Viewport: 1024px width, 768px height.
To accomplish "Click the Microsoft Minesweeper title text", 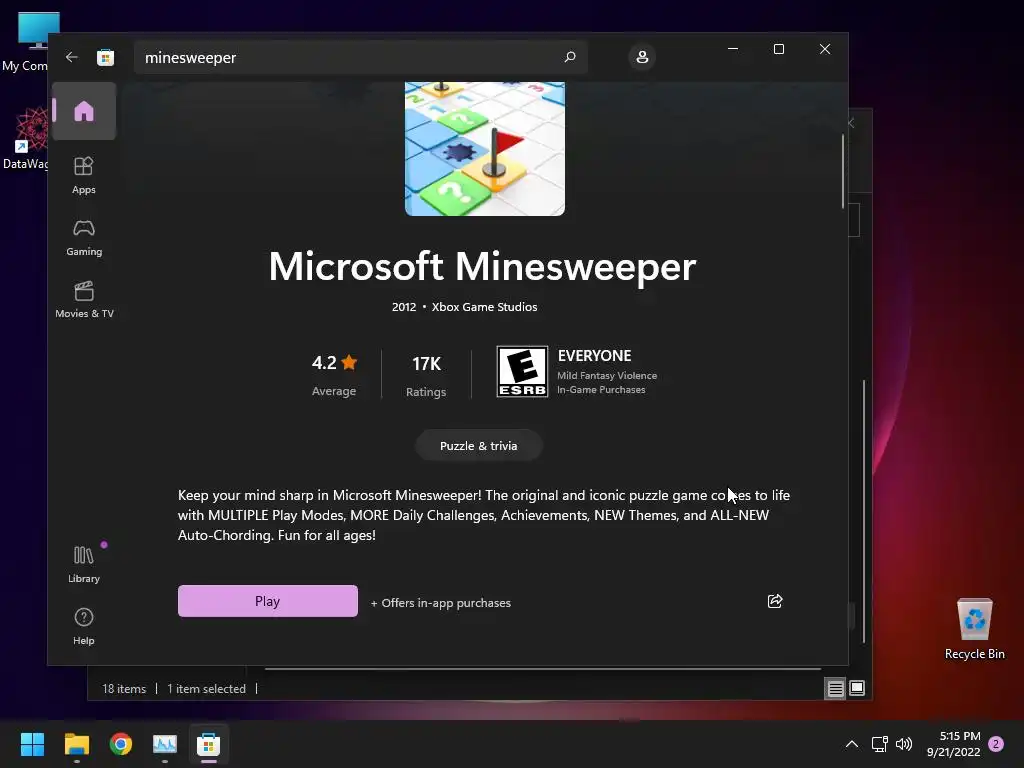I will click(483, 266).
